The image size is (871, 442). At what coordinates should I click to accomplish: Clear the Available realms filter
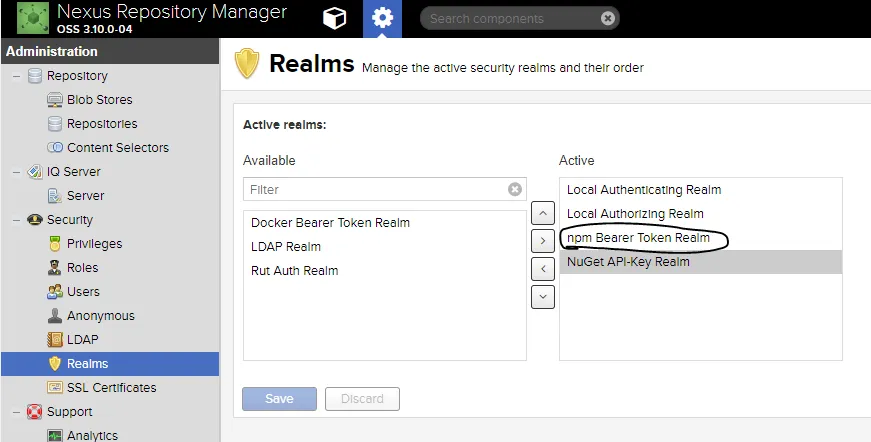pos(515,189)
